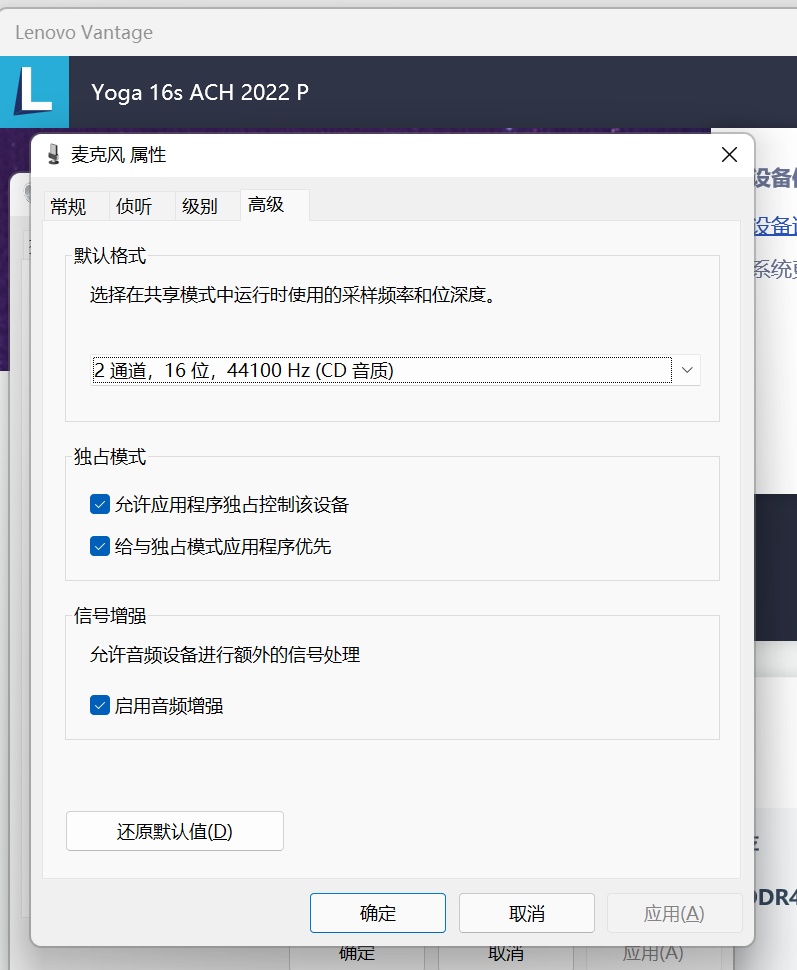Go to the 级别 tab
This screenshot has height=970, width=797.
coord(200,206)
